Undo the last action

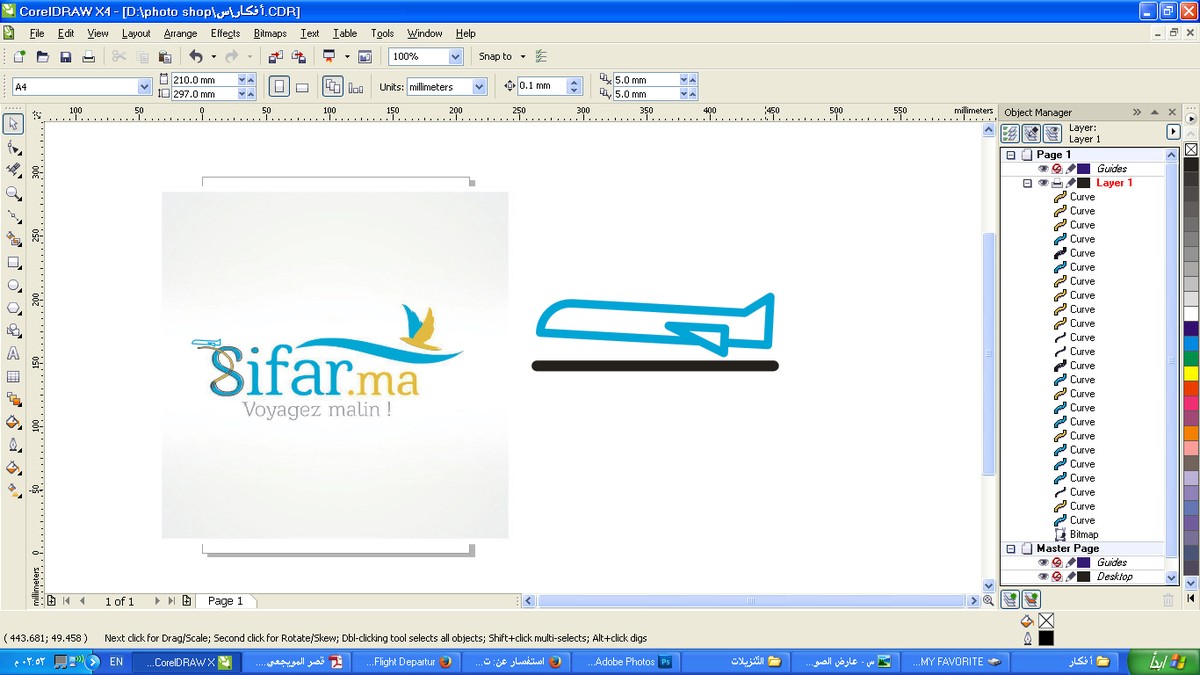point(195,57)
